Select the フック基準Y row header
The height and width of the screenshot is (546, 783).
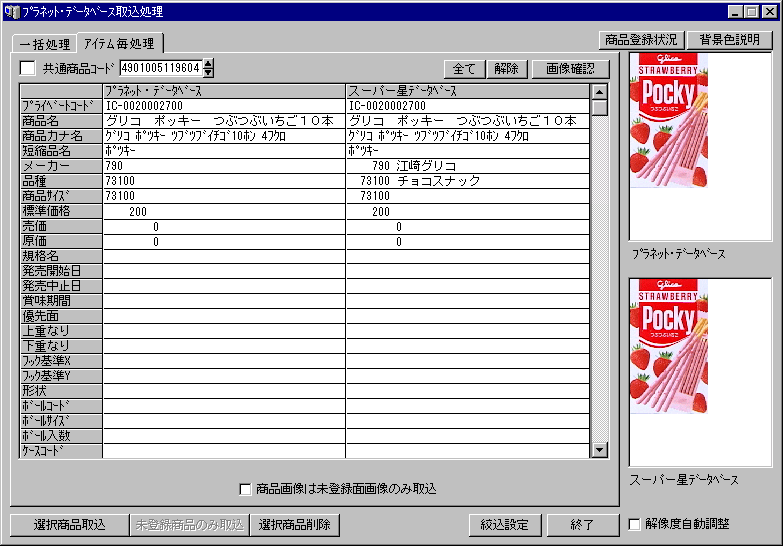pos(61,376)
